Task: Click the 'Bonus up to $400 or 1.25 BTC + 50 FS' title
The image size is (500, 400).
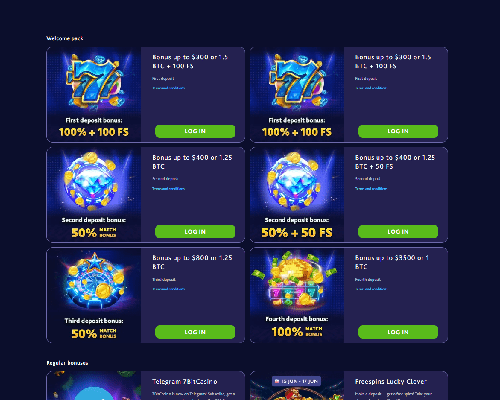Action: pos(395,162)
